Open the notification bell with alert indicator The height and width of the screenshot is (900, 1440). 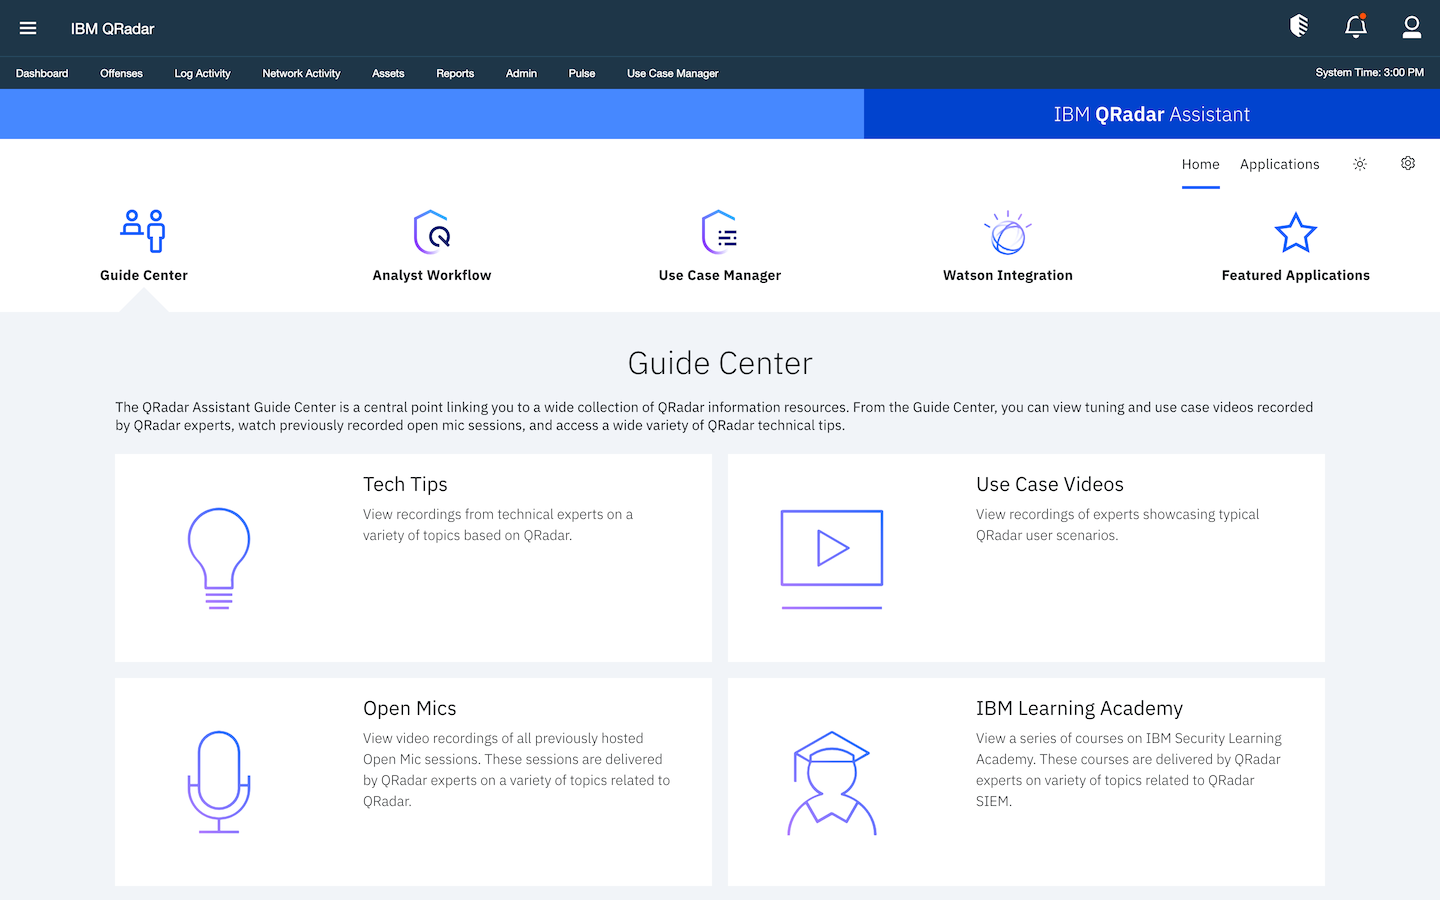(1355, 27)
